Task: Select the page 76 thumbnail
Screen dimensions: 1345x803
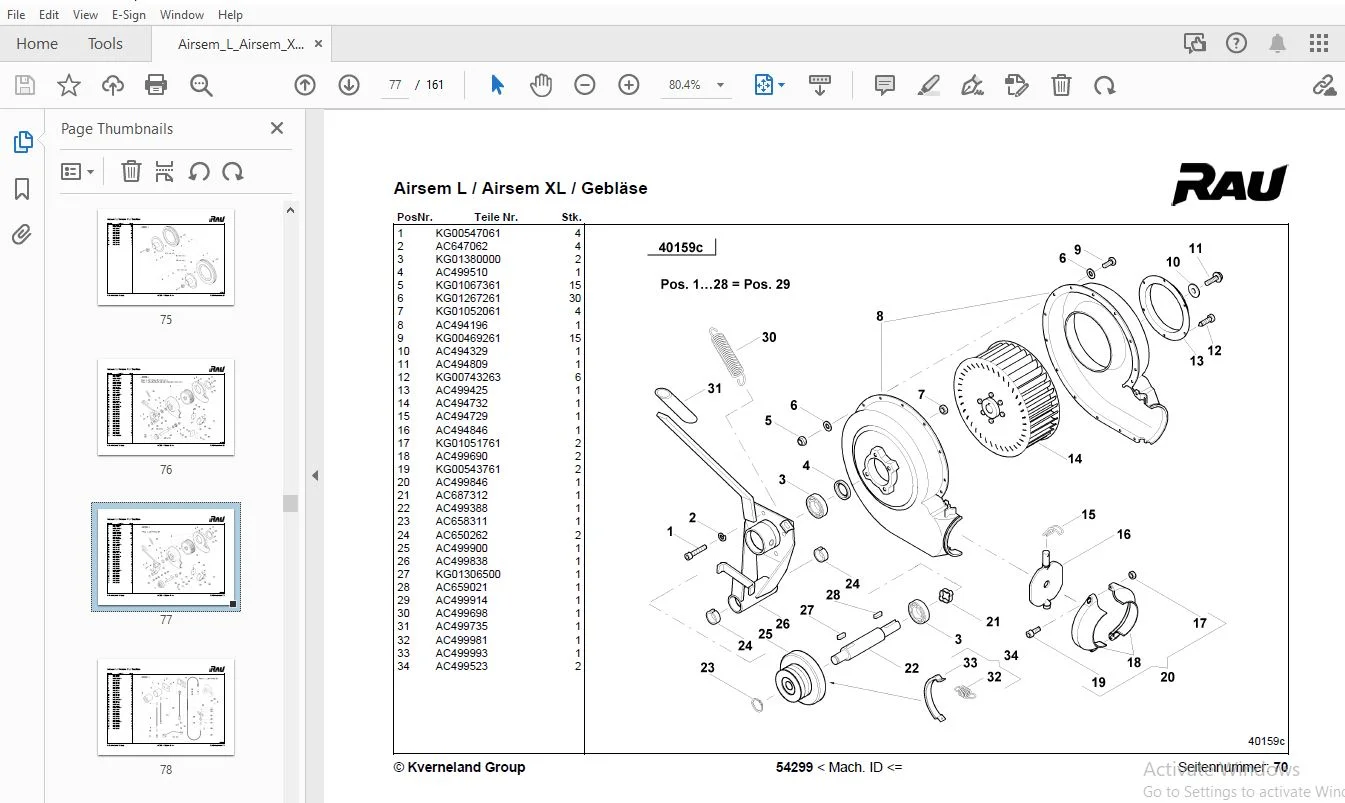Action: 166,407
